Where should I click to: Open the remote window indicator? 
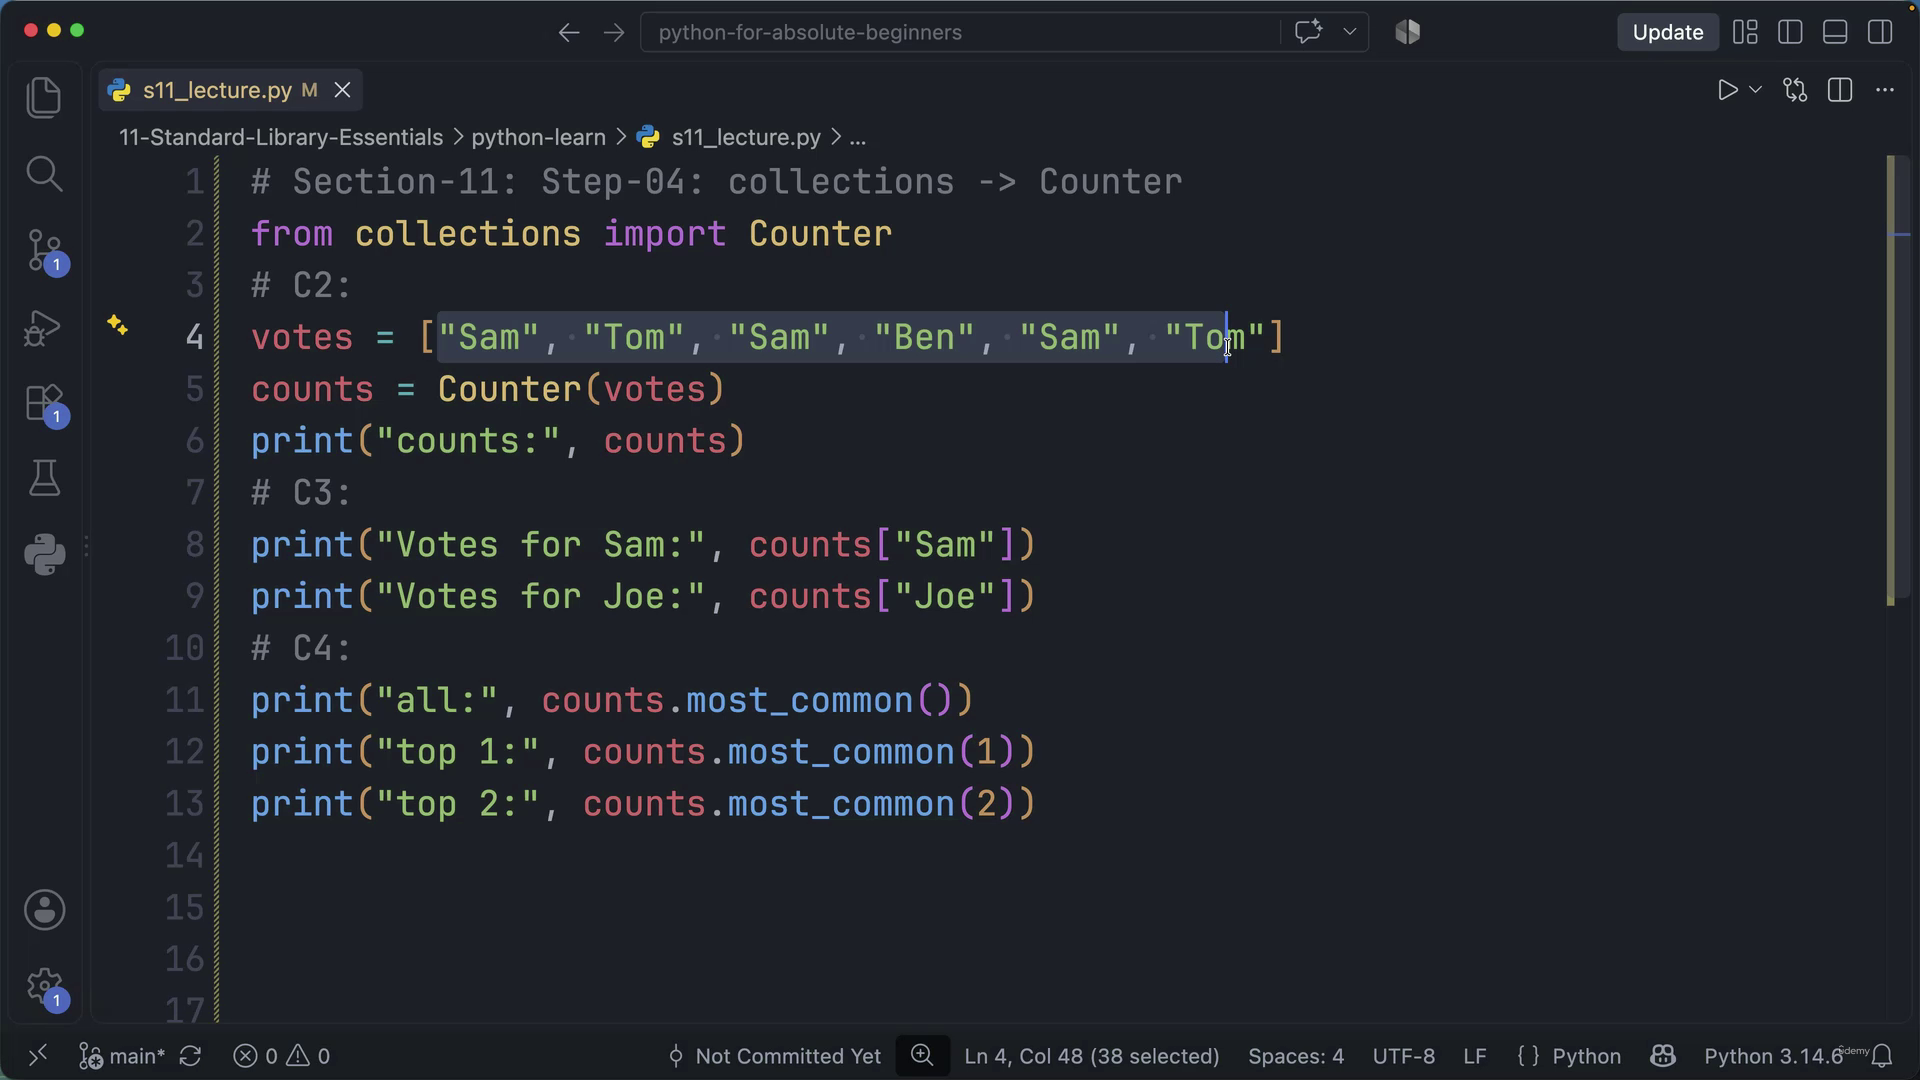pyautogui.click(x=37, y=1056)
